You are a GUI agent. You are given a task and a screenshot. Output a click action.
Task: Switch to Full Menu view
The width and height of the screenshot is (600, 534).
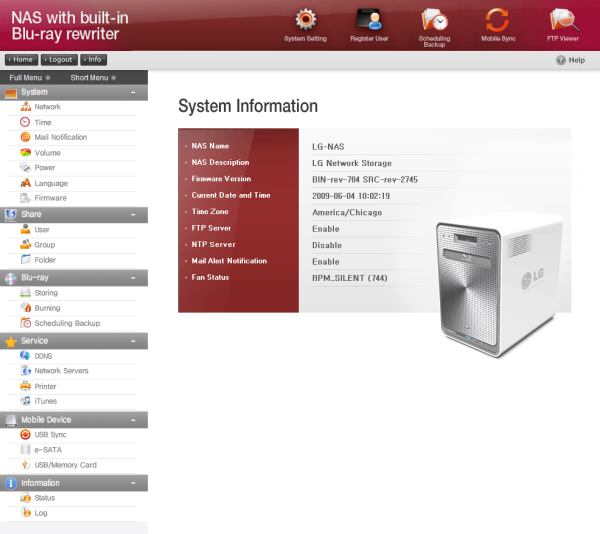29,77
